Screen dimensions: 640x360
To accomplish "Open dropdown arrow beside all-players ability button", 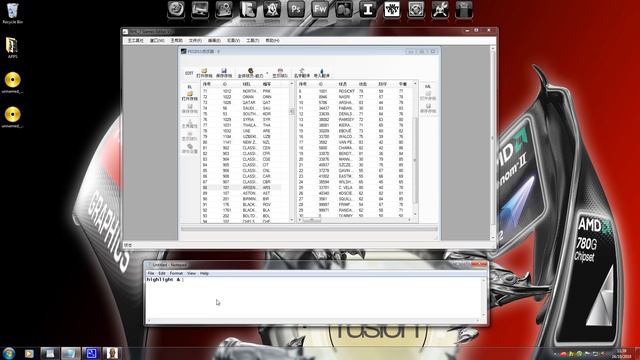I will 267,73.
